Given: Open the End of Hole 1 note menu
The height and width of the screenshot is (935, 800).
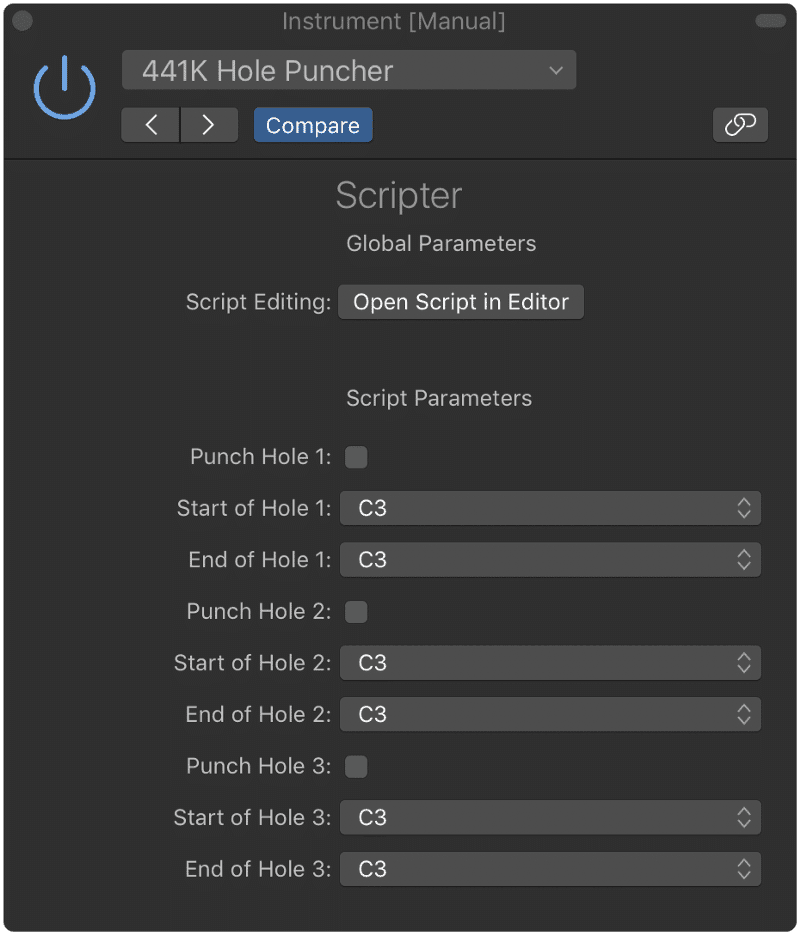Looking at the screenshot, I should (x=550, y=559).
